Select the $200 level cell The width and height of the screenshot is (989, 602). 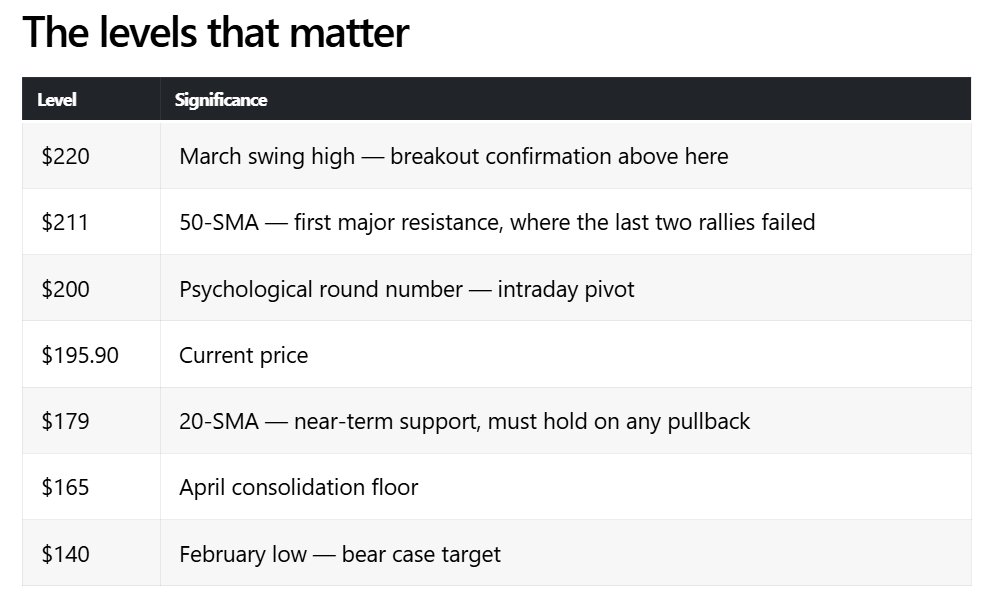click(66, 289)
